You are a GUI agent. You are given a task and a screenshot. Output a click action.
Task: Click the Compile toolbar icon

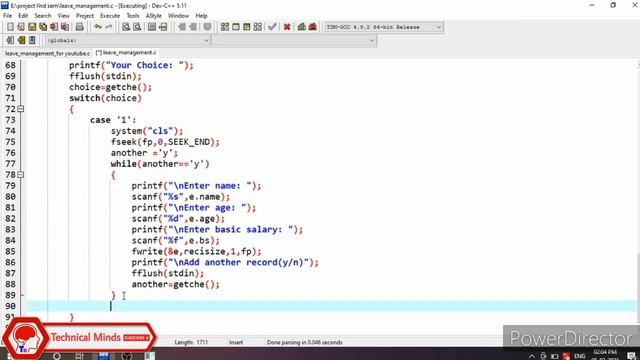[225, 27]
